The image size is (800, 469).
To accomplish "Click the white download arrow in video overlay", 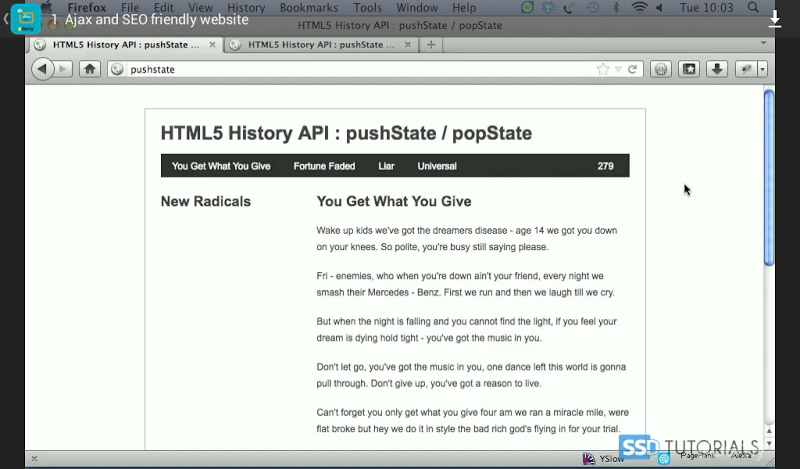I will [775, 19].
